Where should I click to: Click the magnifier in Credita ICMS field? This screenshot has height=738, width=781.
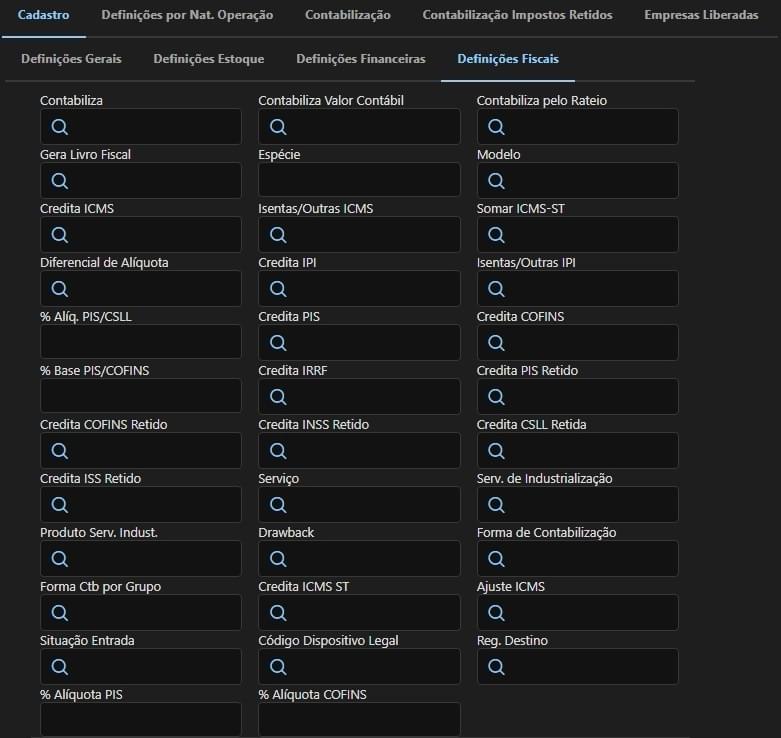[x=60, y=235]
